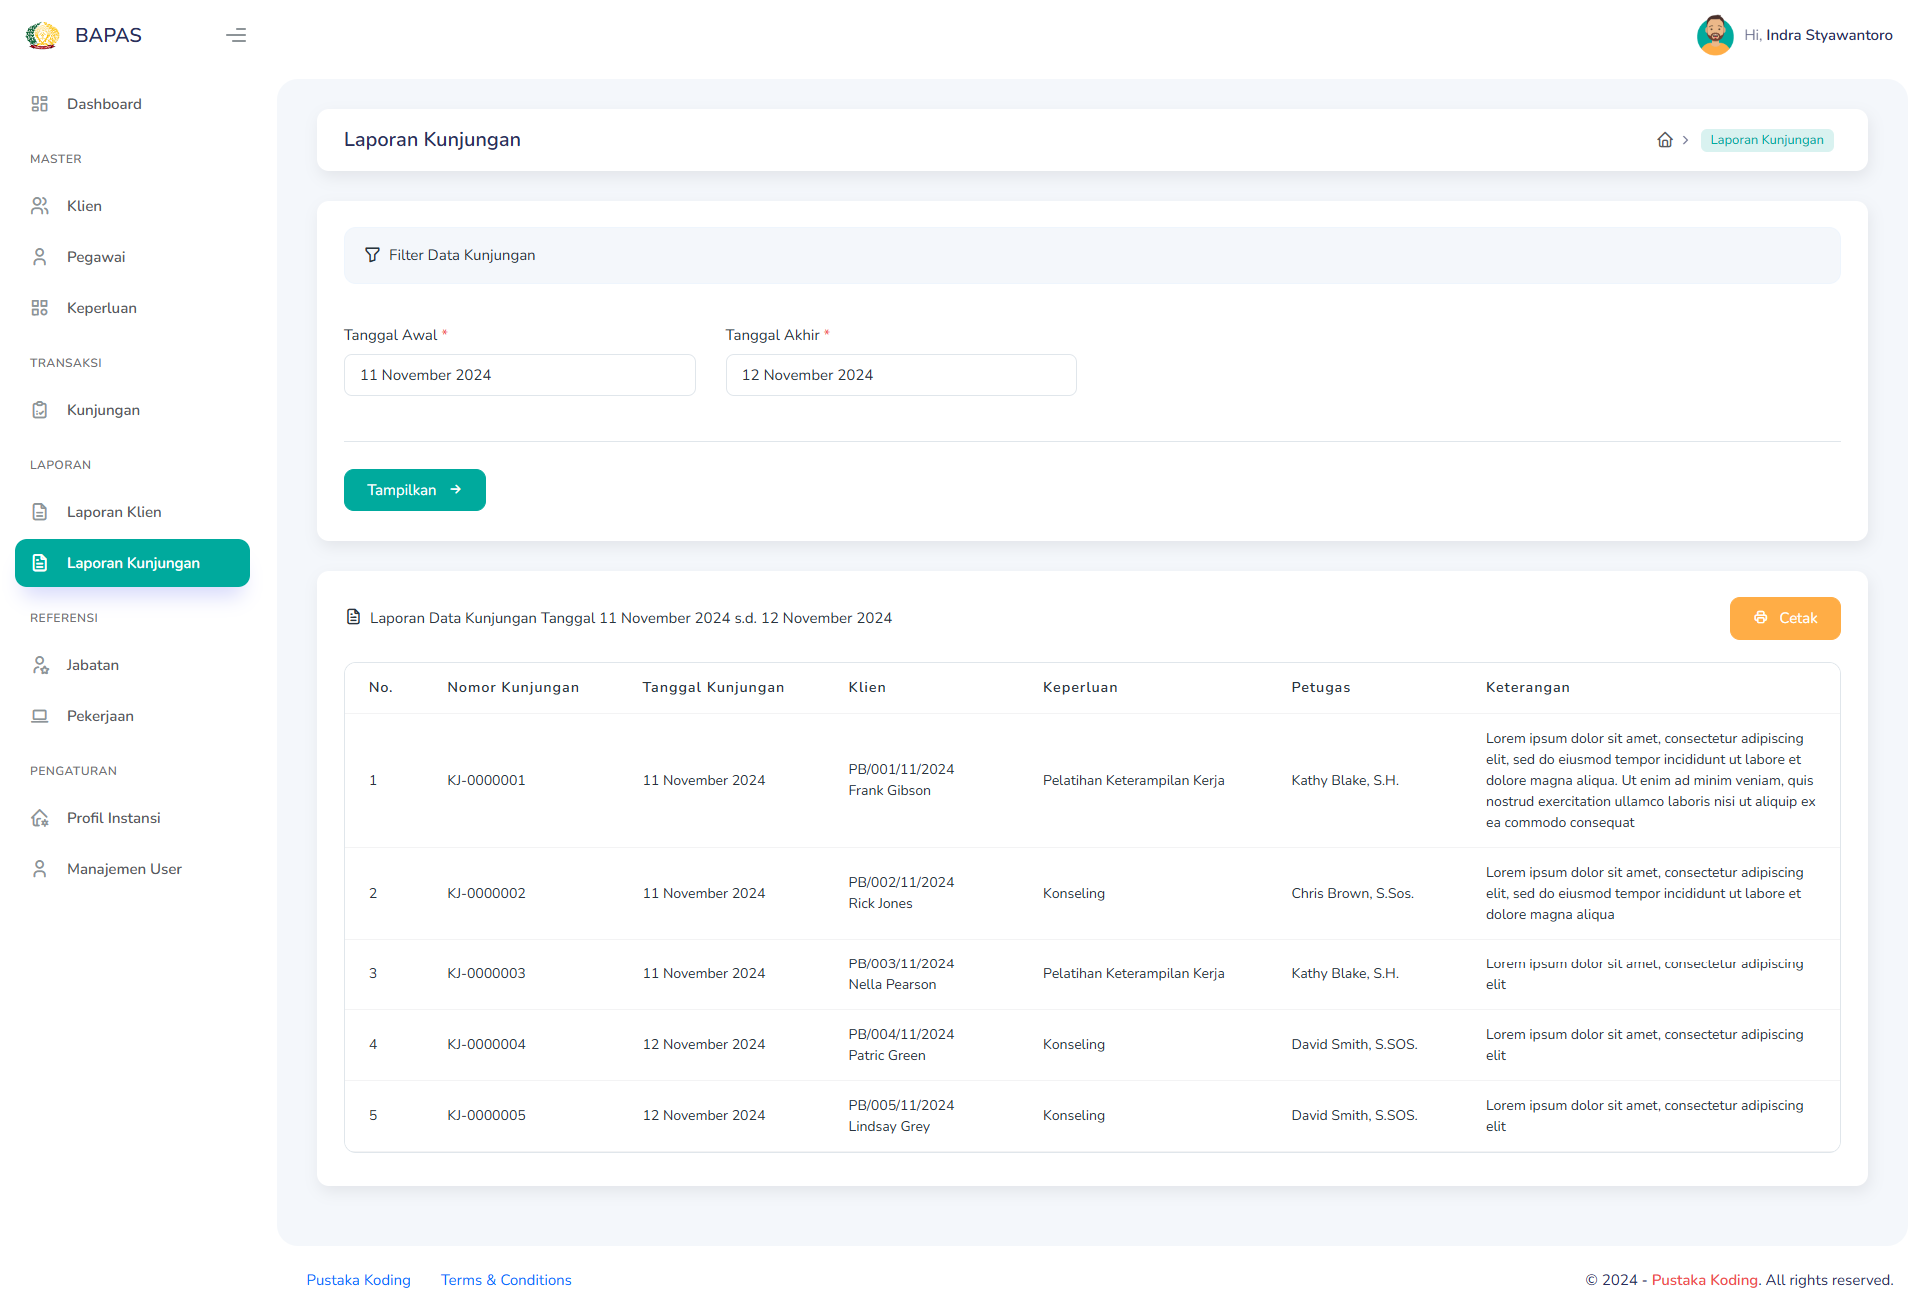Expand the Tanggal Awal date picker
1920x1315 pixels.
coord(518,375)
